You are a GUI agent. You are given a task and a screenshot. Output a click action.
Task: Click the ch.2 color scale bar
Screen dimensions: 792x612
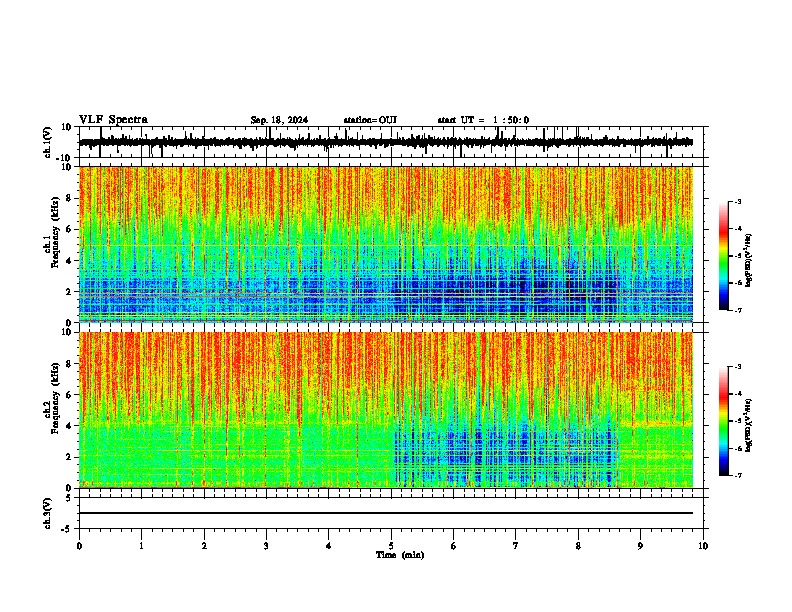pyautogui.click(x=723, y=421)
